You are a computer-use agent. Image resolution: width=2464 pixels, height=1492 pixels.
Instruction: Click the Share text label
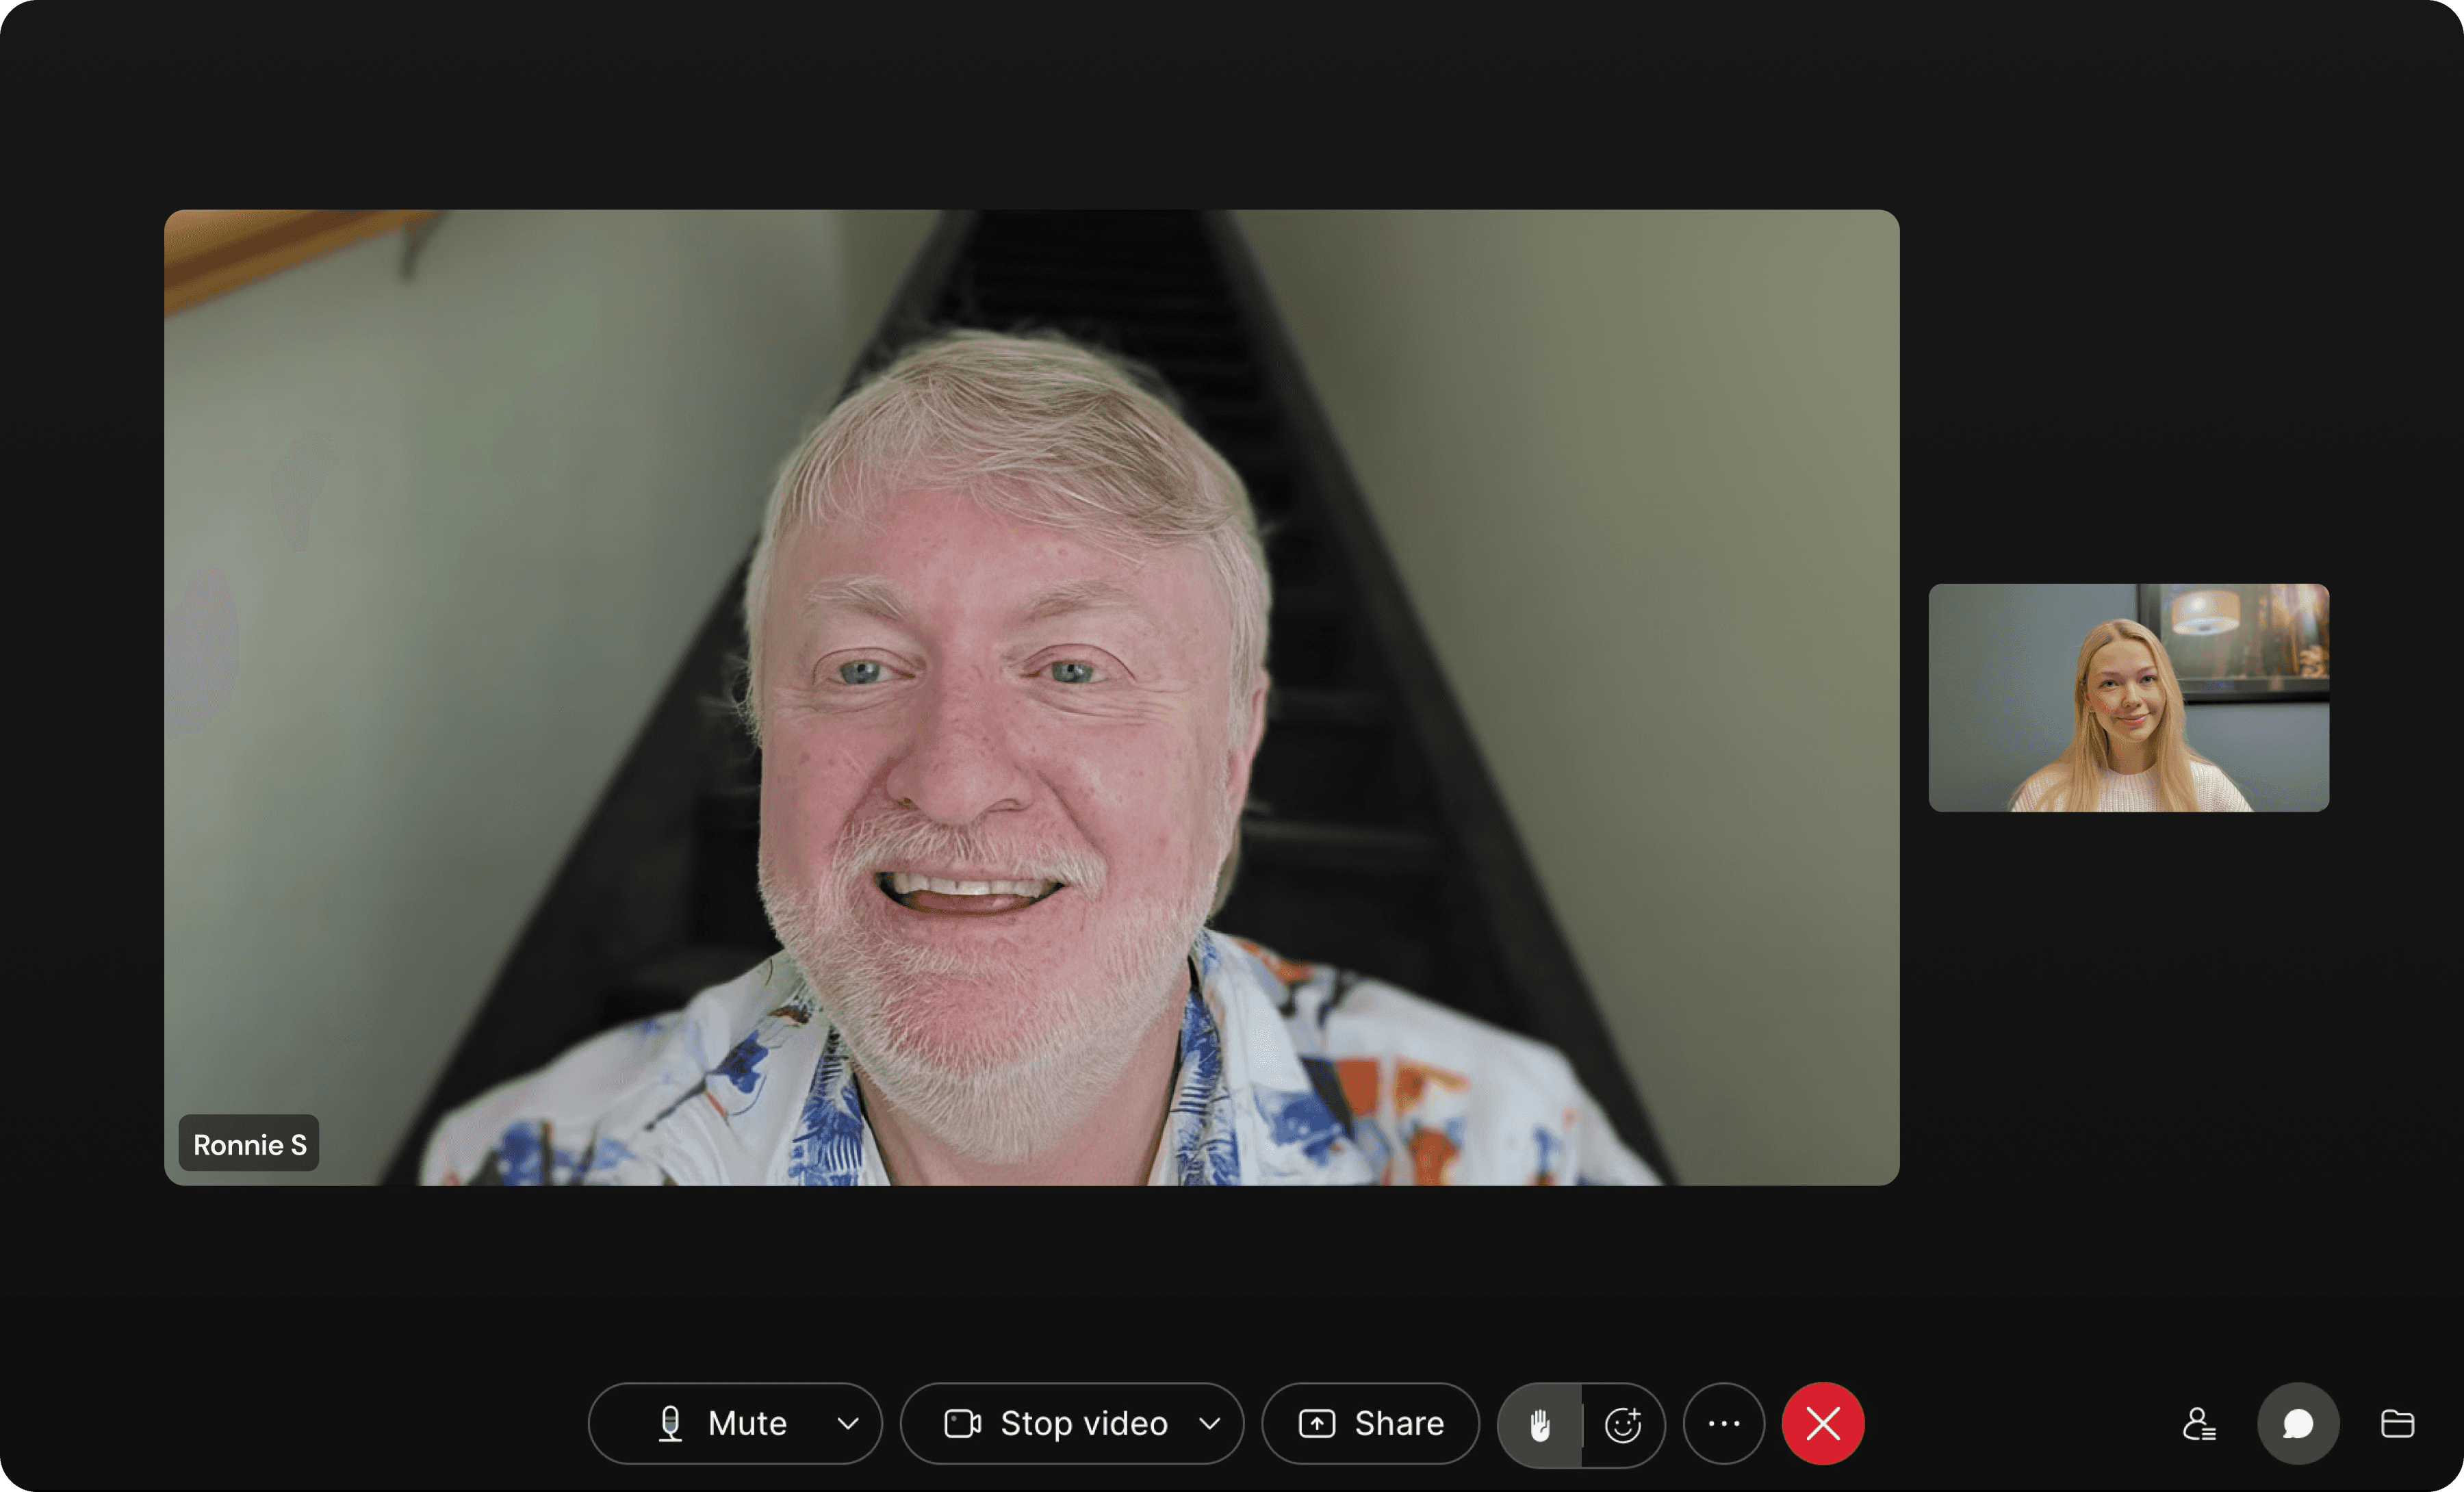tap(1398, 1424)
